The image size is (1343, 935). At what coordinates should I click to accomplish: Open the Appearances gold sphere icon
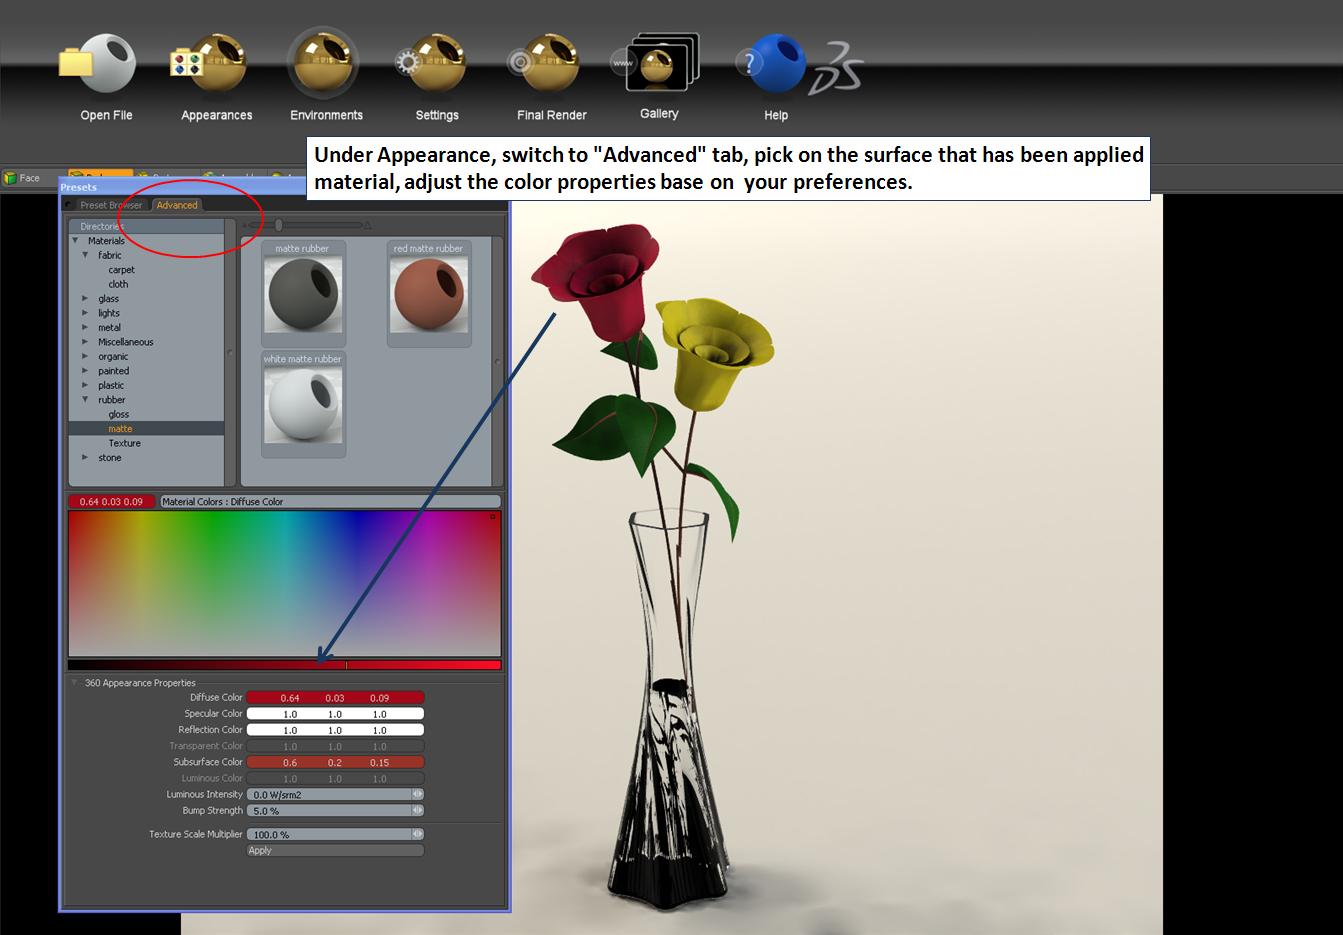tap(210, 64)
